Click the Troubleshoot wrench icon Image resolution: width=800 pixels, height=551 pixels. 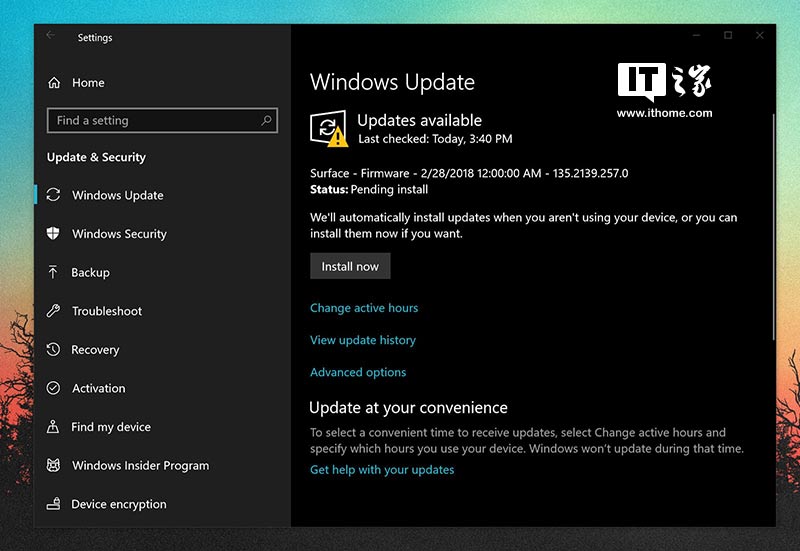(54, 311)
